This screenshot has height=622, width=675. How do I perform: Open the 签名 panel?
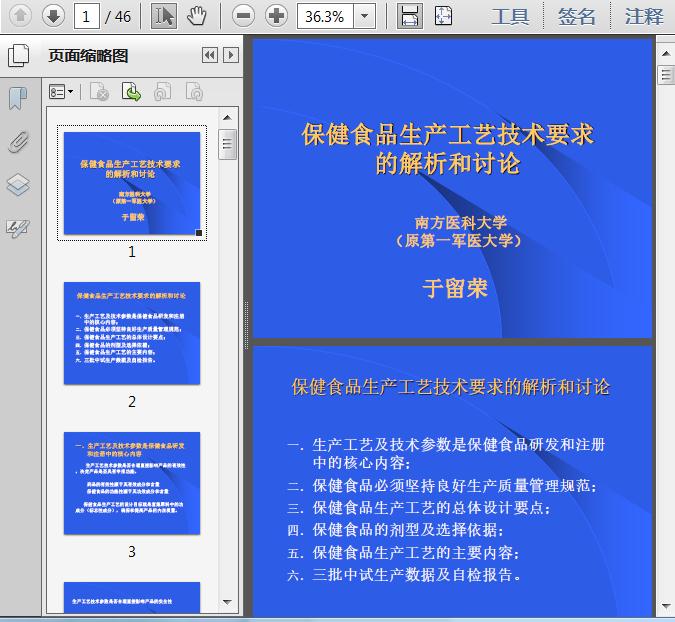pos(577,17)
